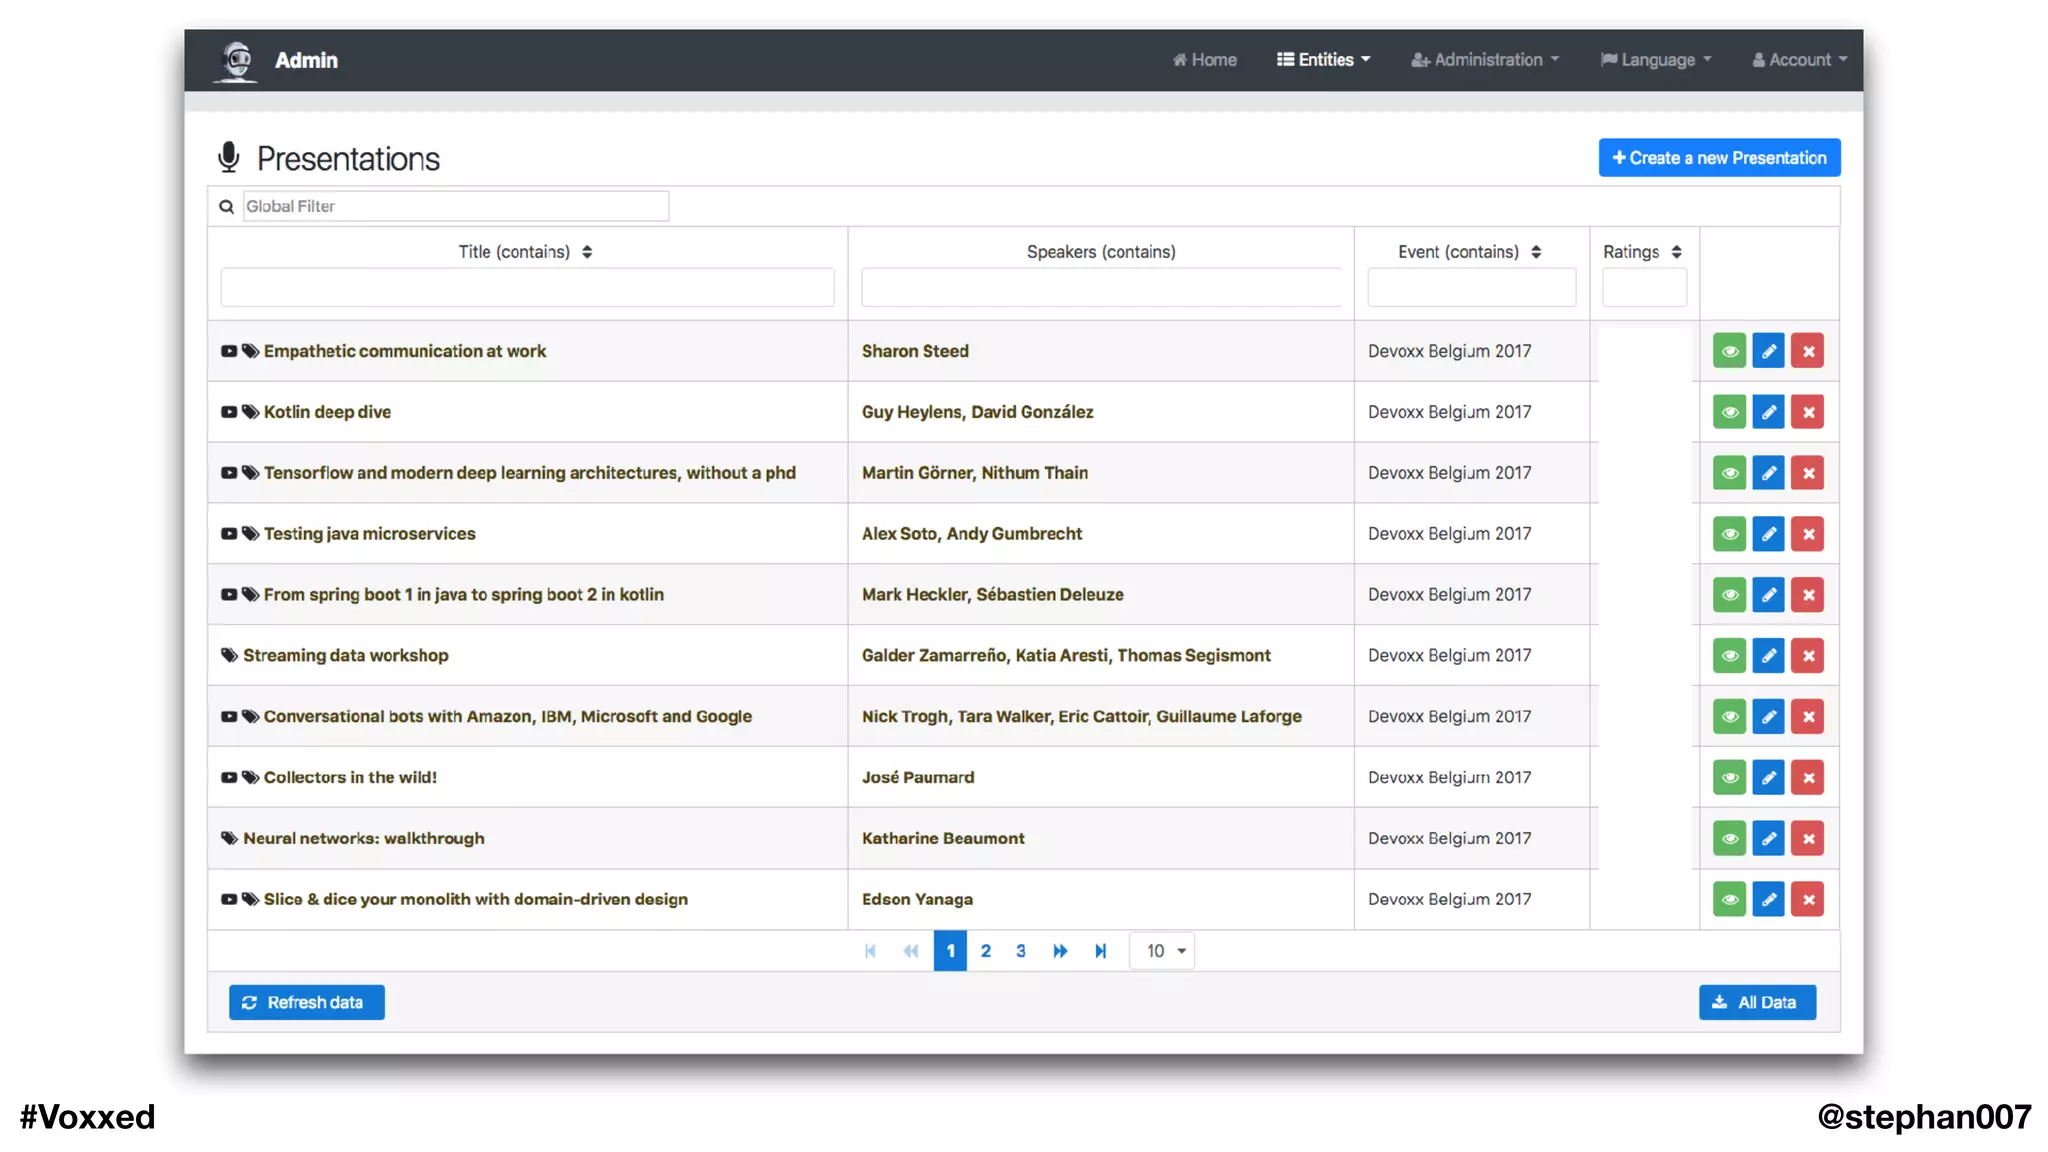Click into the Global Filter search field
Image resolution: width=2048 pixels, height=1152 pixels.
click(455, 206)
